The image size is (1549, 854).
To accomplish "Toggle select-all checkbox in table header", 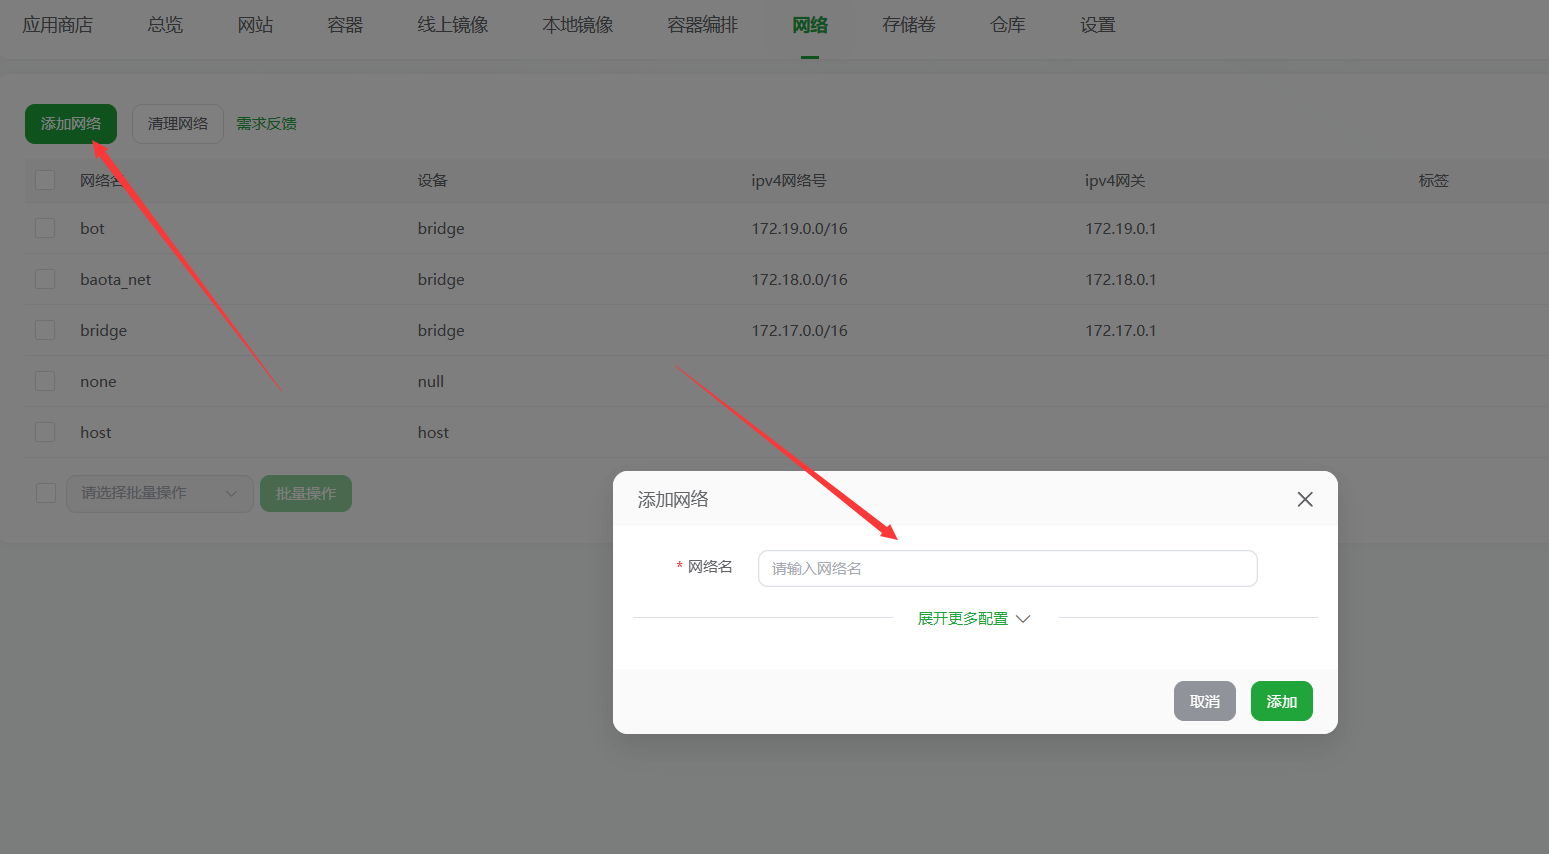I will click(45, 180).
